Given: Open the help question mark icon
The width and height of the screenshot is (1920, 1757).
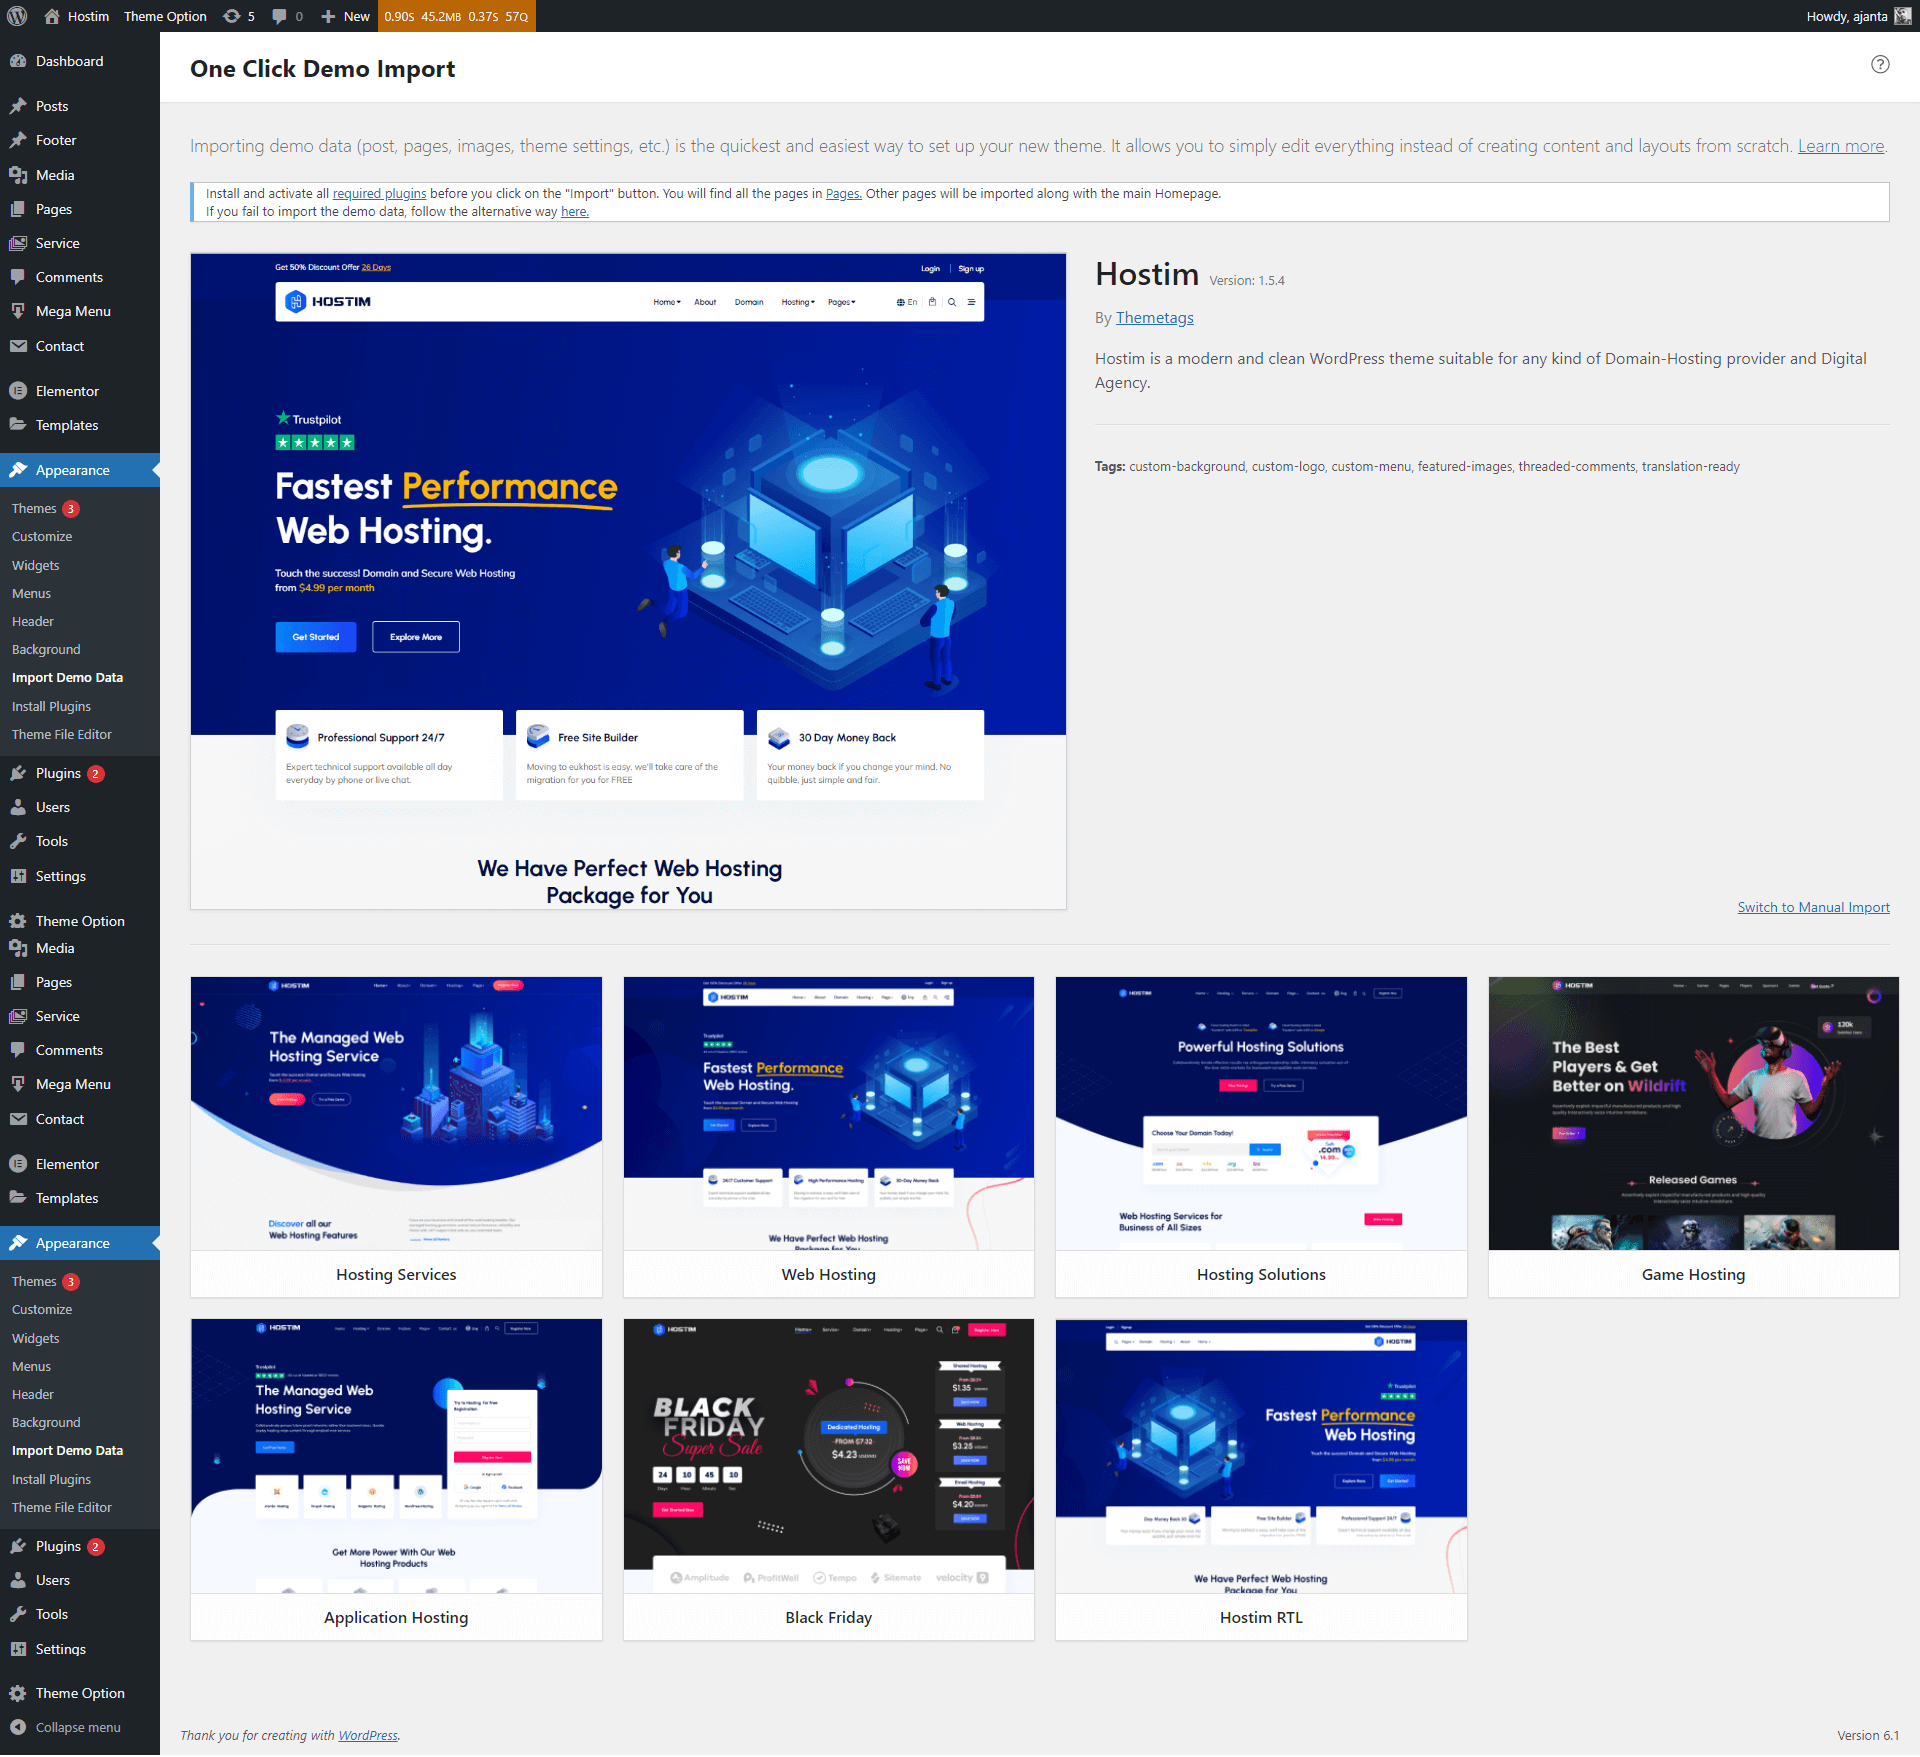Looking at the screenshot, I should click(1880, 64).
